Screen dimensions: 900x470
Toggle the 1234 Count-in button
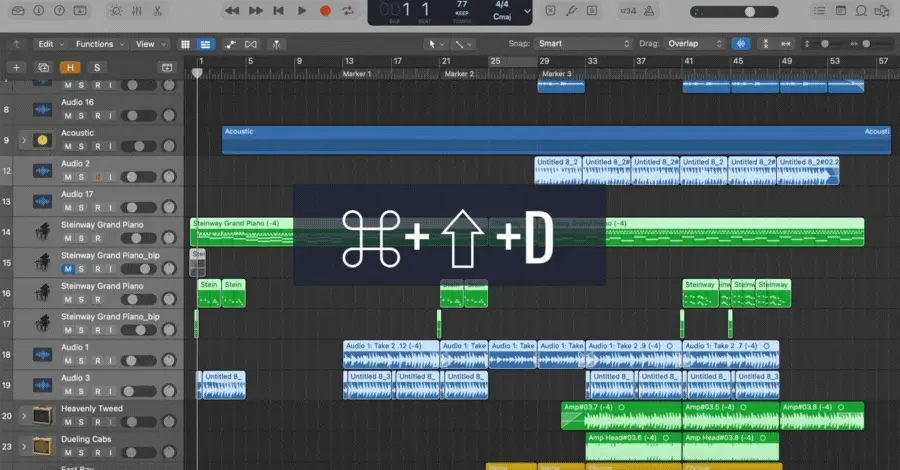[628, 11]
